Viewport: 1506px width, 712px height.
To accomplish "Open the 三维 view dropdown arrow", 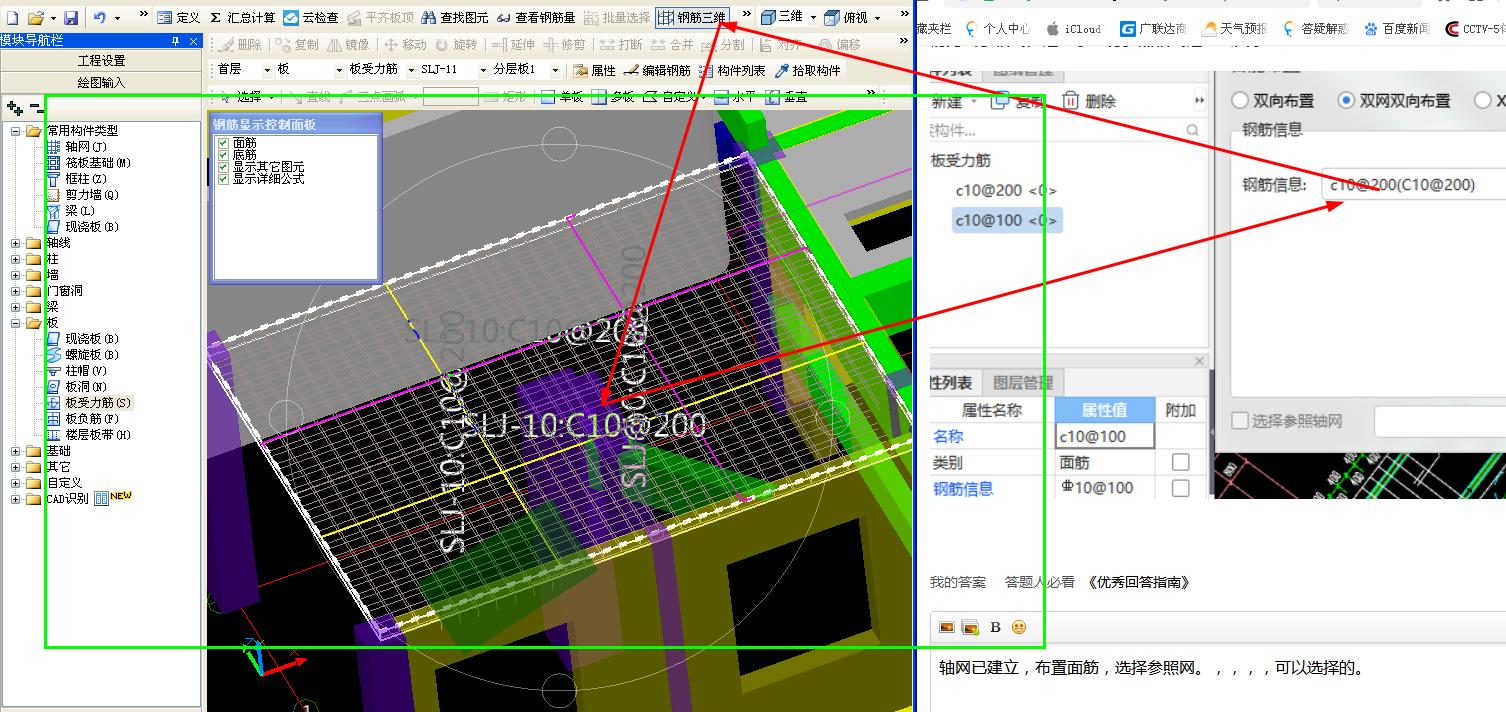I will [x=812, y=18].
